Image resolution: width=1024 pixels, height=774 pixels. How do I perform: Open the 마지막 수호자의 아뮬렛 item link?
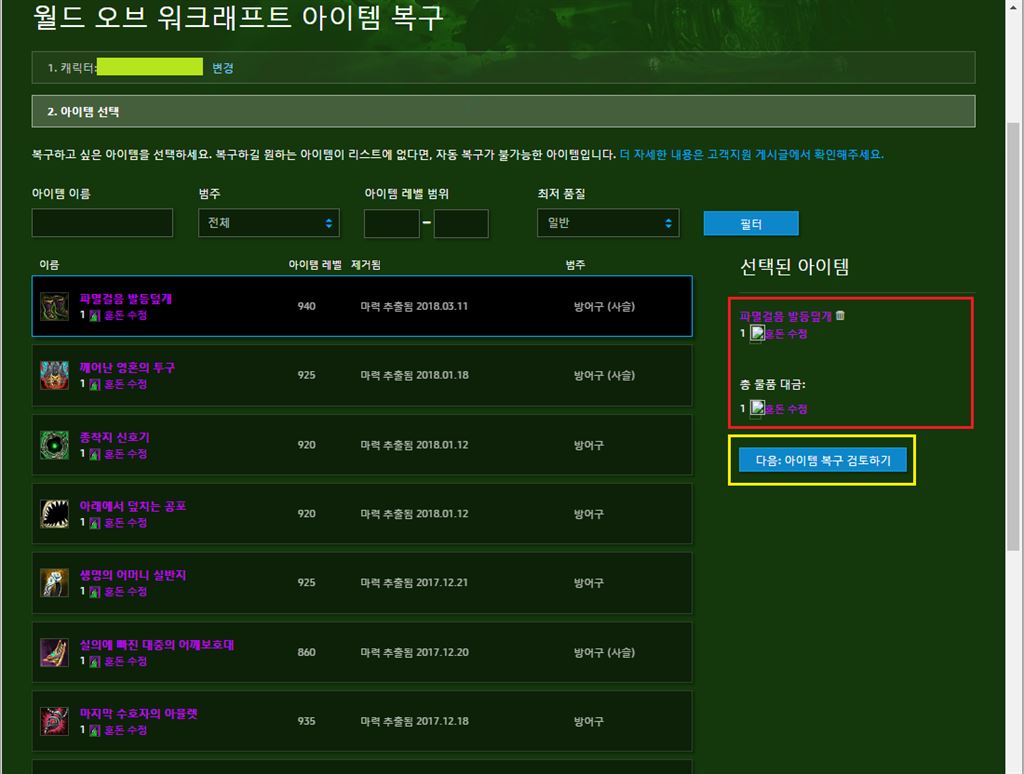(138, 713)
